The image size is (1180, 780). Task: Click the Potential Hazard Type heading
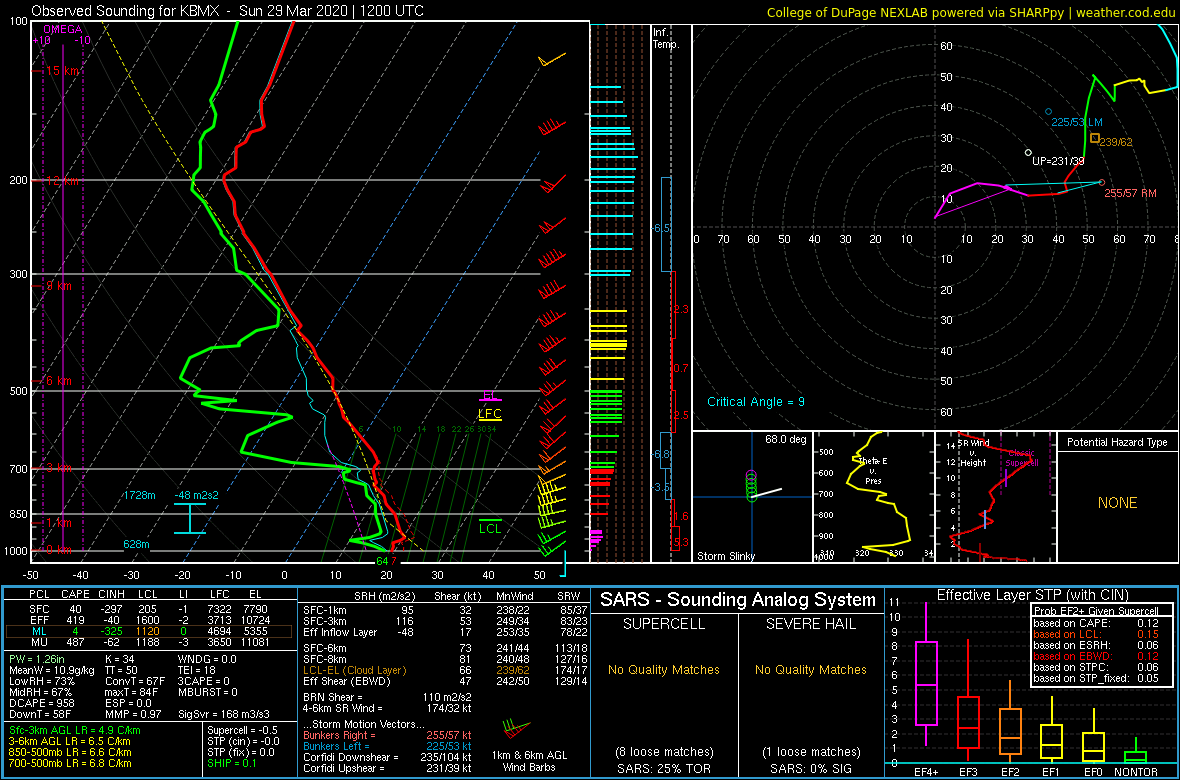click(1117, 442)
